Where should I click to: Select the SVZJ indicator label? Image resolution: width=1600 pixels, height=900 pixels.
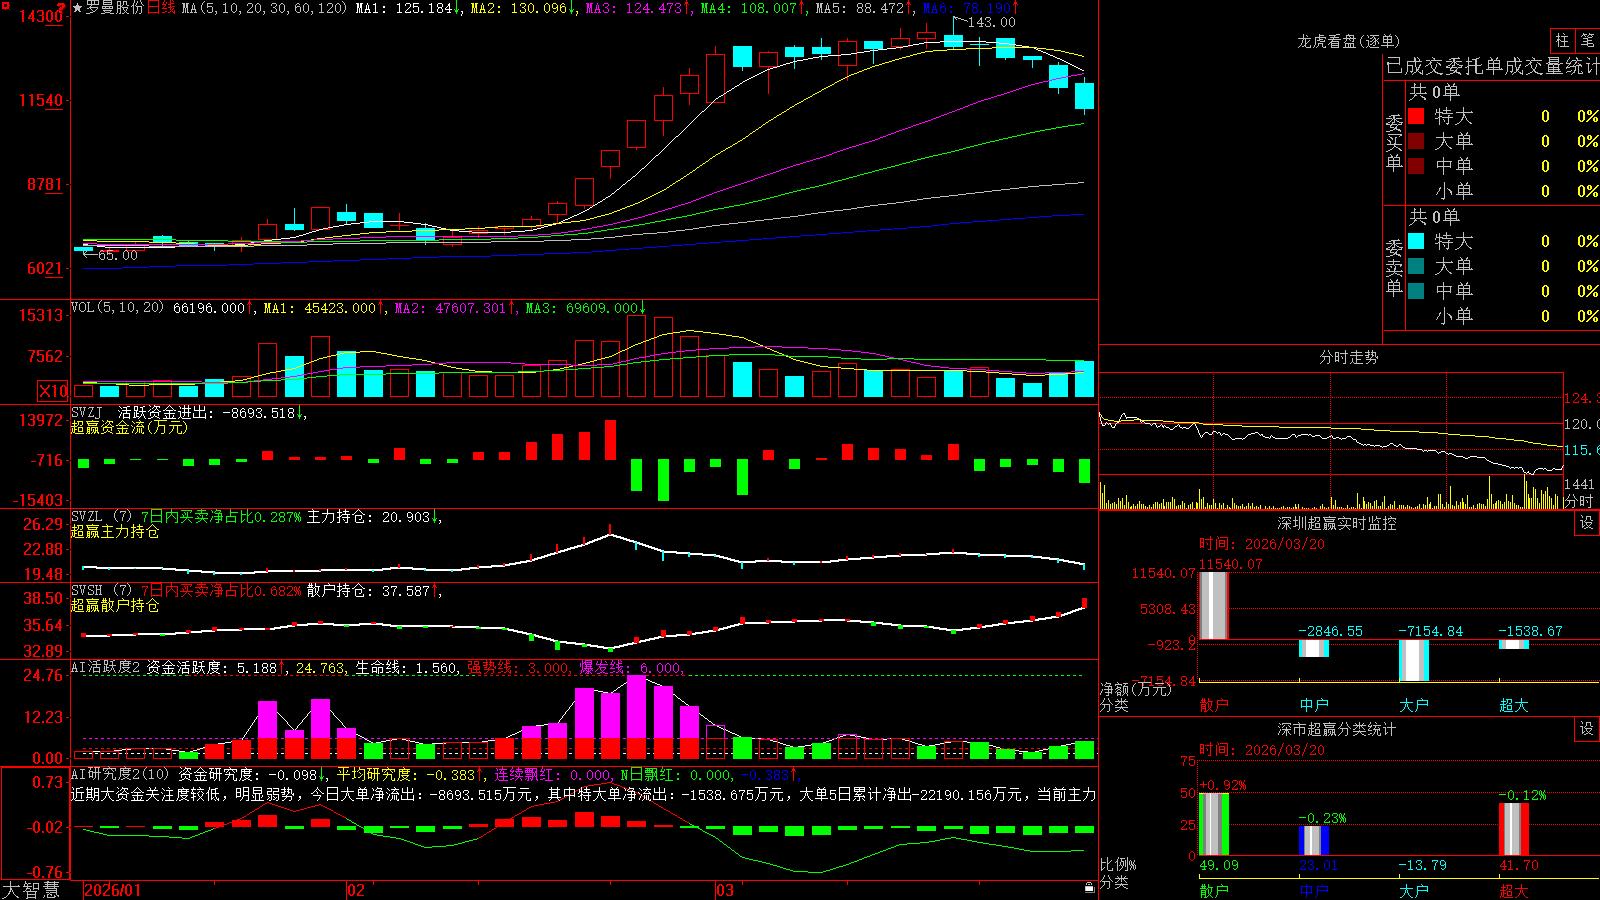click(87, 412)
